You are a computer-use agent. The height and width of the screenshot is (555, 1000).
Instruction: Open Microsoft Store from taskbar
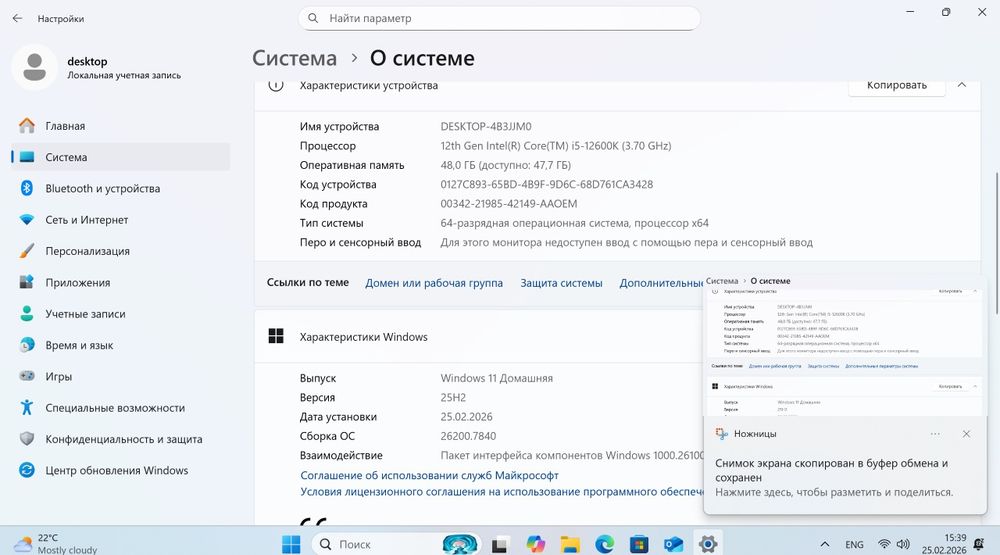point(639,544)
